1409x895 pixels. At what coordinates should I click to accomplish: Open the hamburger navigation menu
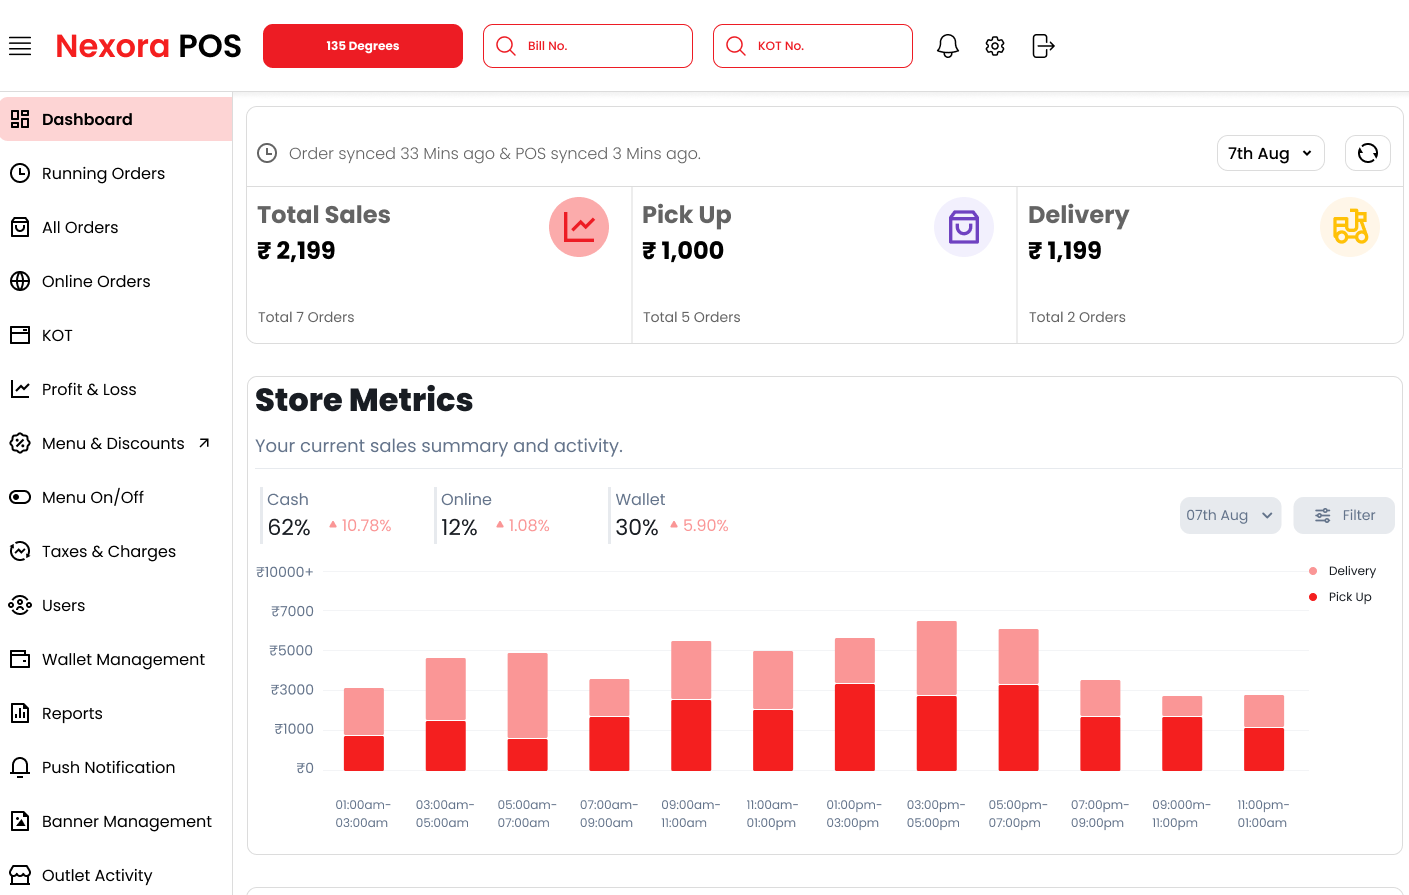[x=20, y=46]
